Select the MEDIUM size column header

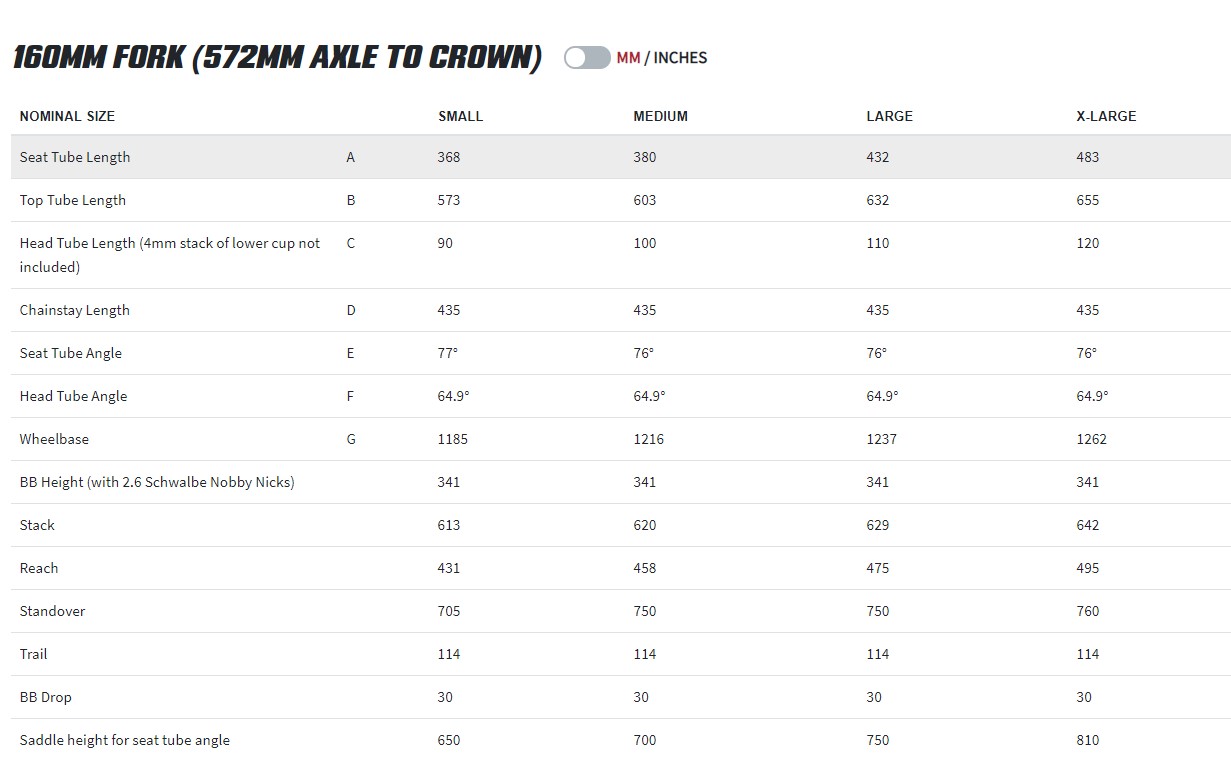coord(660,116)
